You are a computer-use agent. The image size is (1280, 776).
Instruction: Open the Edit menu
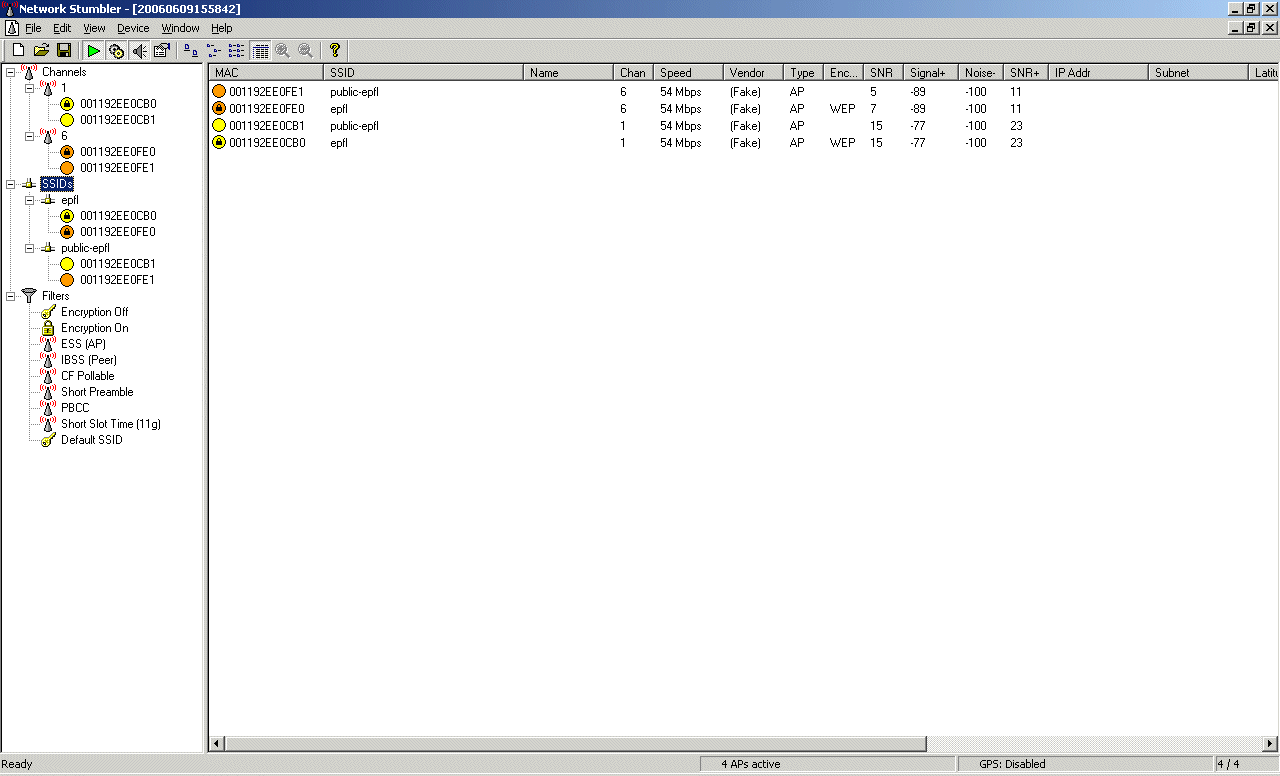pyautogui.click(x=62, y=28)
